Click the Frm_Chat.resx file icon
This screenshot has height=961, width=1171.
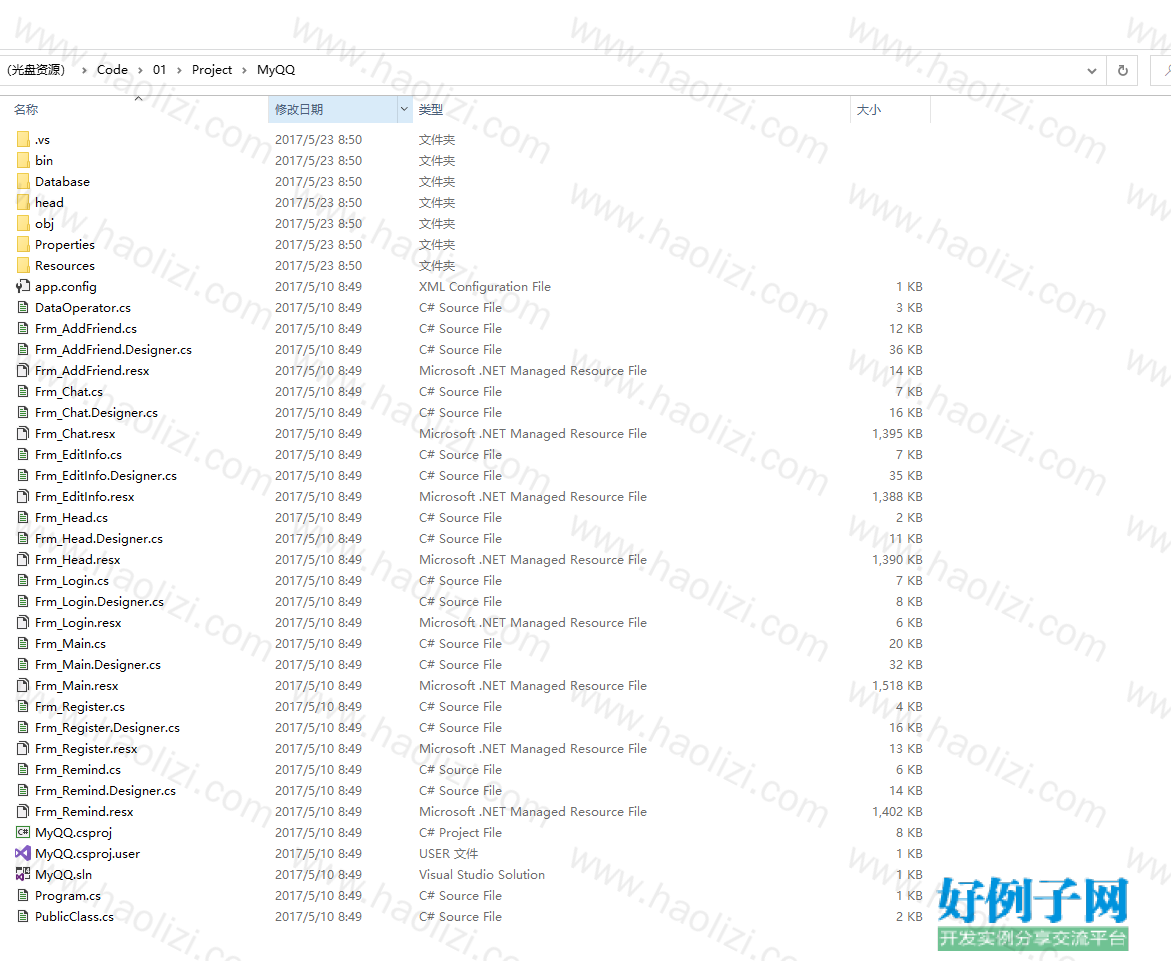coord(23,433)
